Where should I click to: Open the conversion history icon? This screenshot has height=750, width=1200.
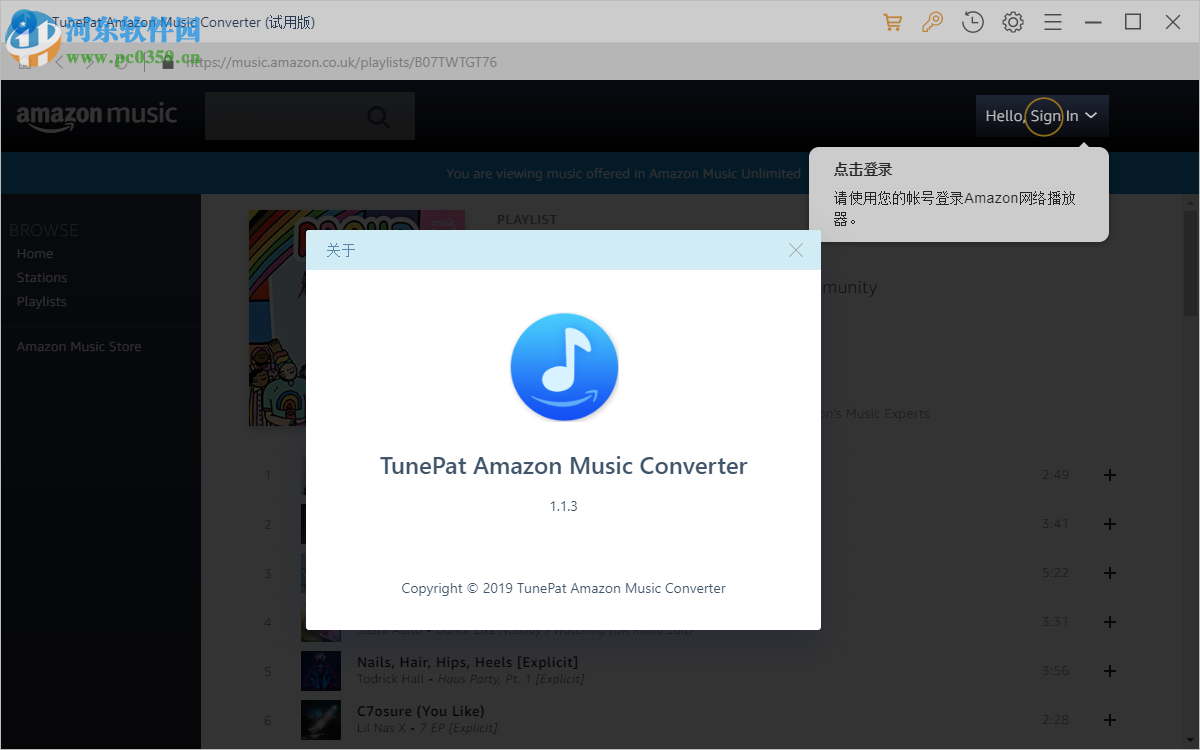[972, 21]
